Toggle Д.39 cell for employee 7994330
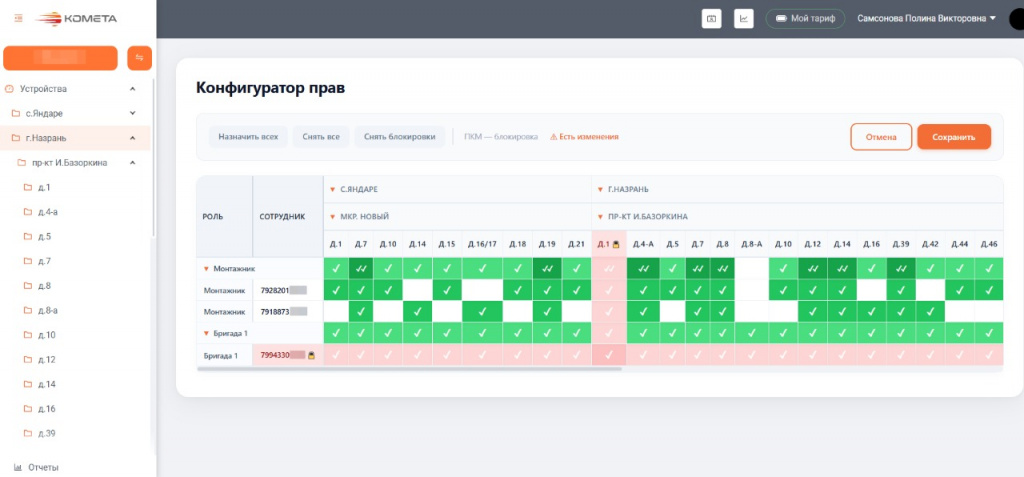 point(901,355)
